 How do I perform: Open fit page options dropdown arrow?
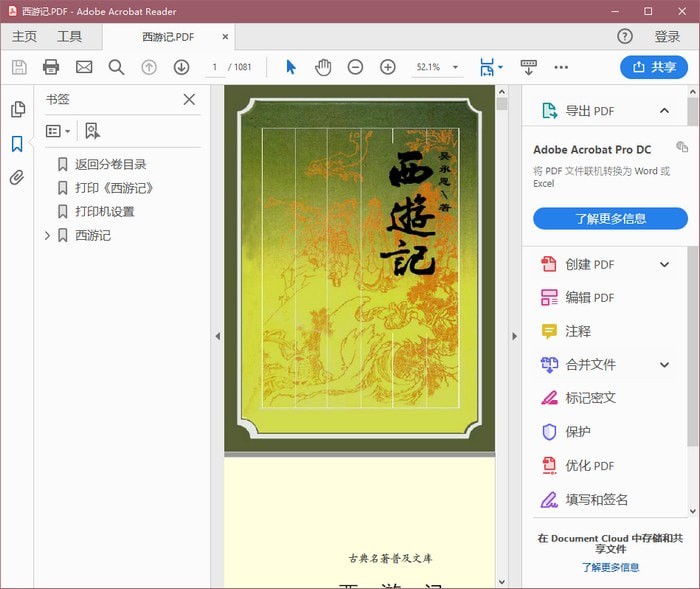tap(500, 67)
